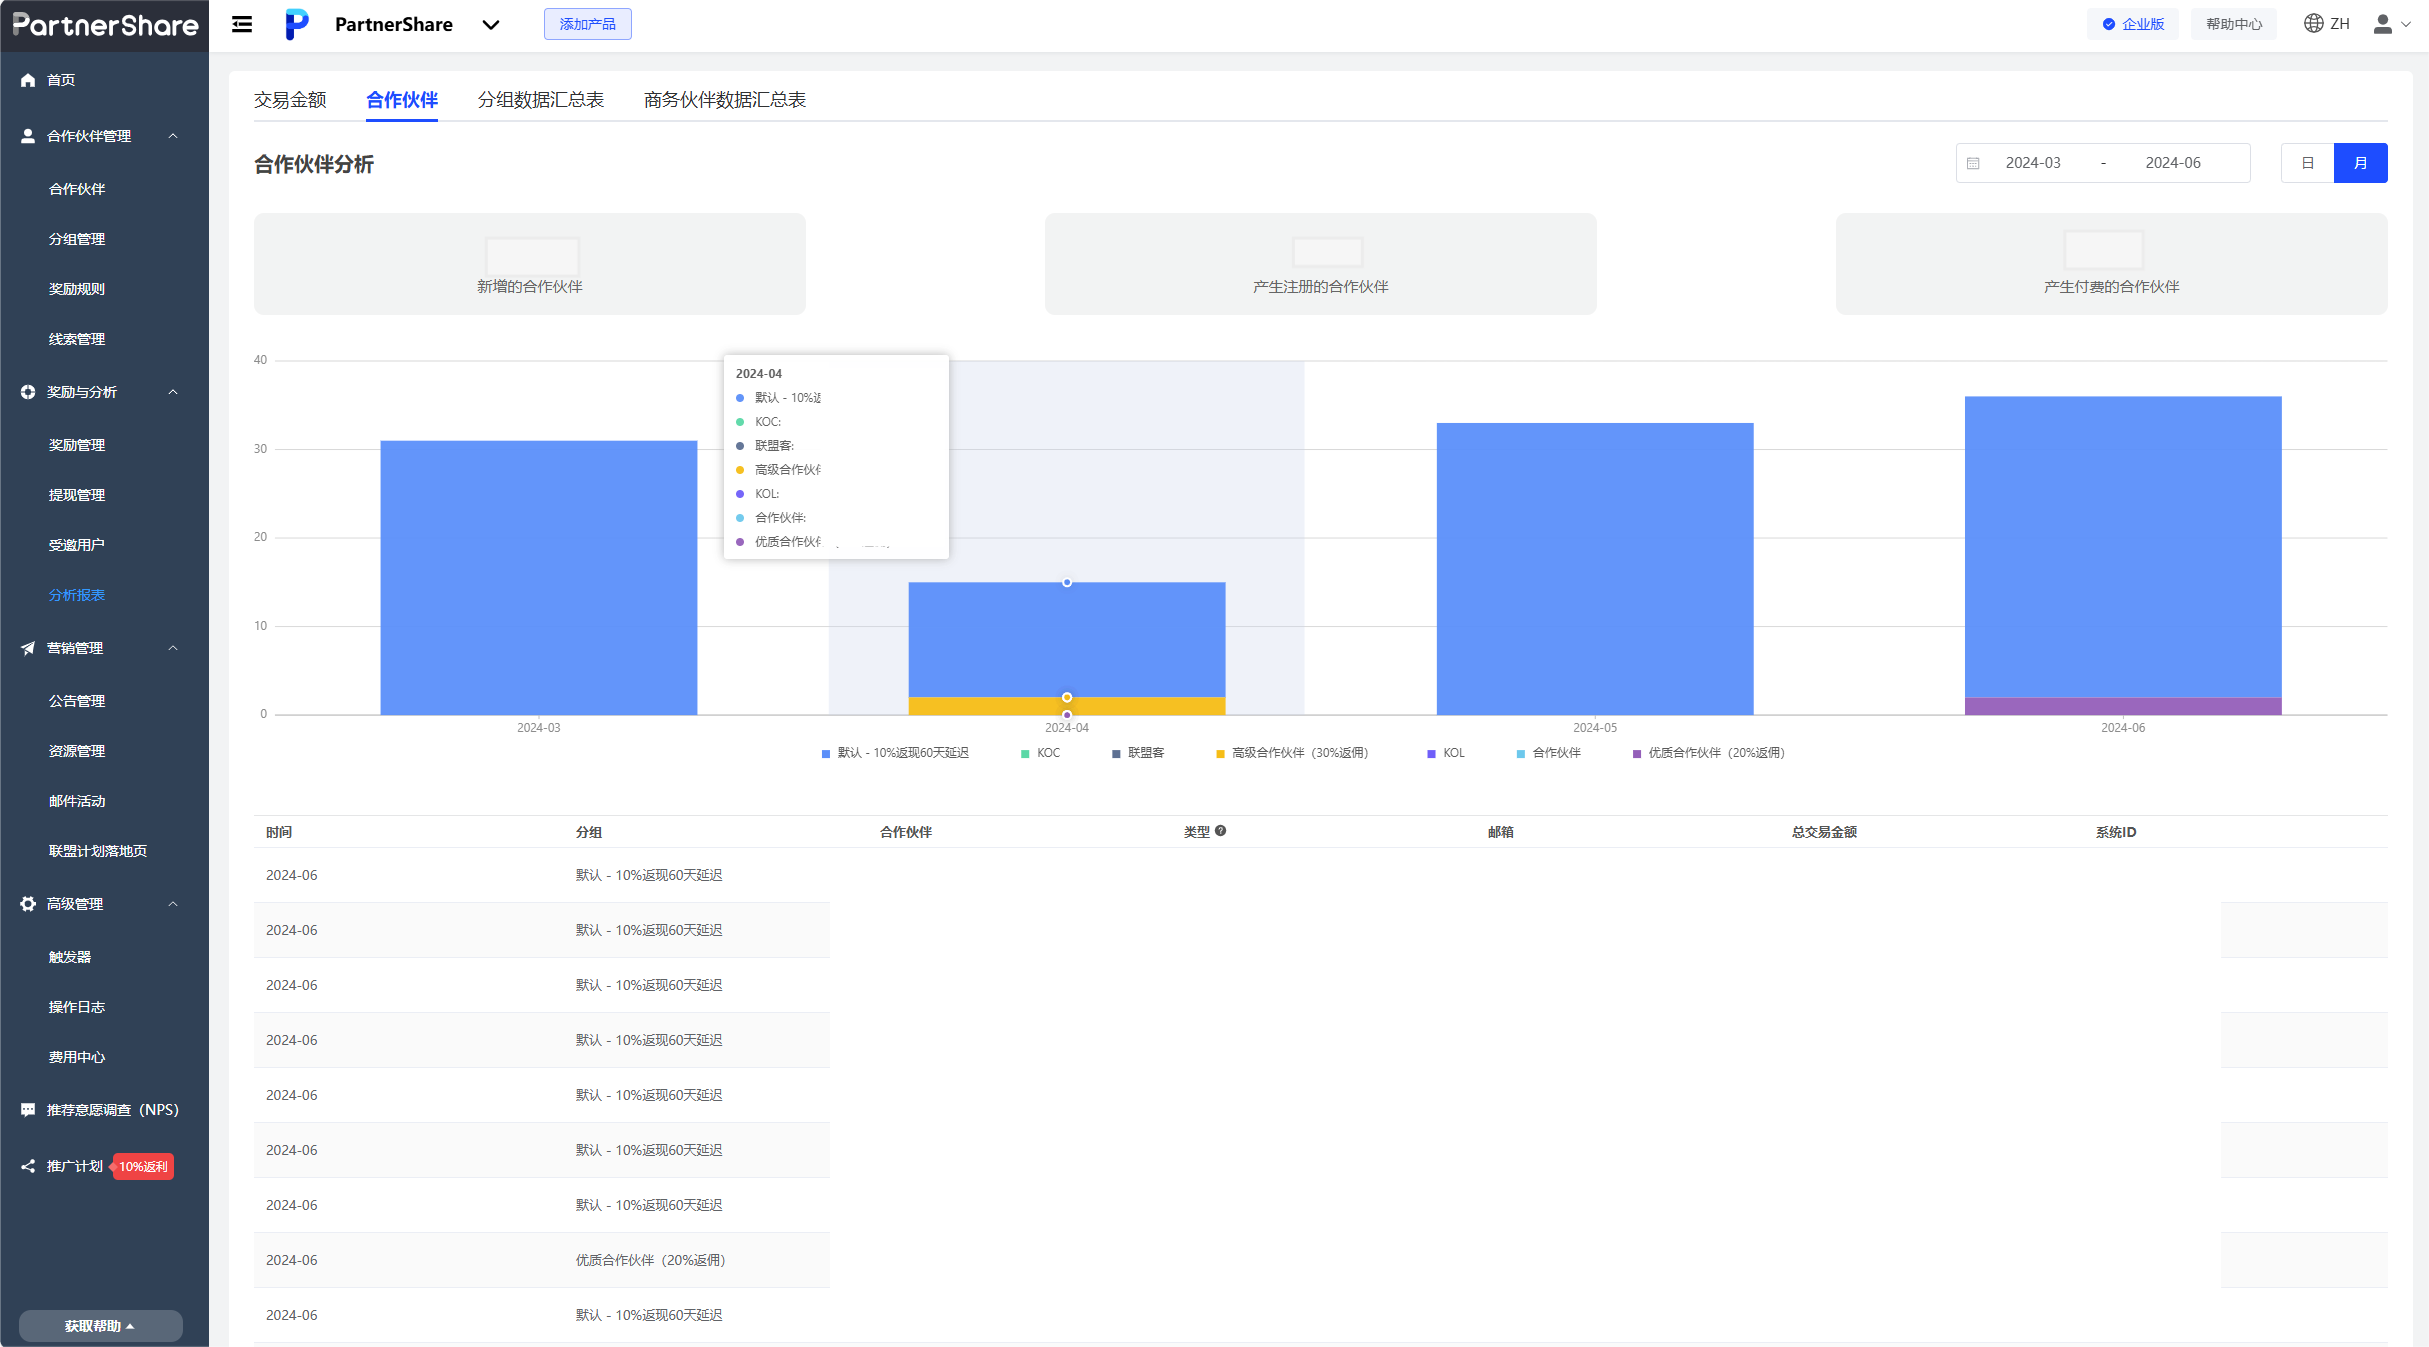The image size is (2429, 1347).
Task: Click the 高级合作伙伴 yellow legend swatch
Action: [1220, 754]
